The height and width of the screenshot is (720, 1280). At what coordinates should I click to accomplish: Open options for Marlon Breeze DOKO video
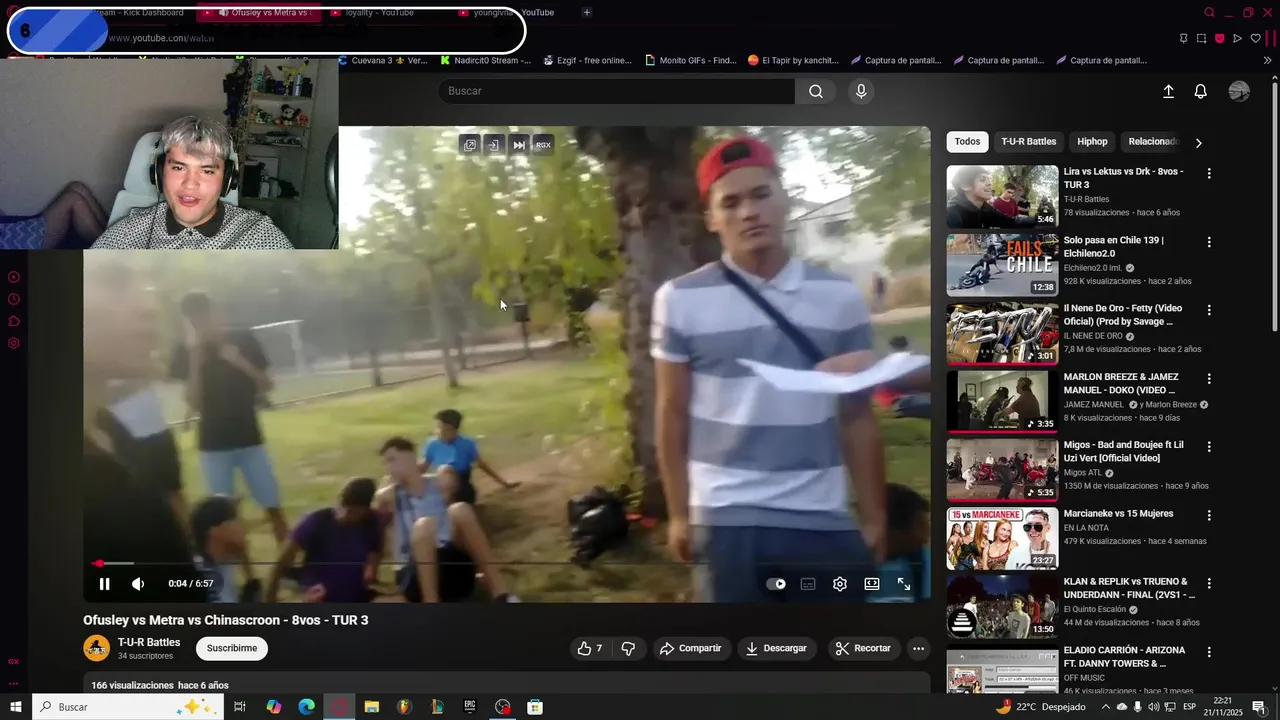pos(1209,379)
